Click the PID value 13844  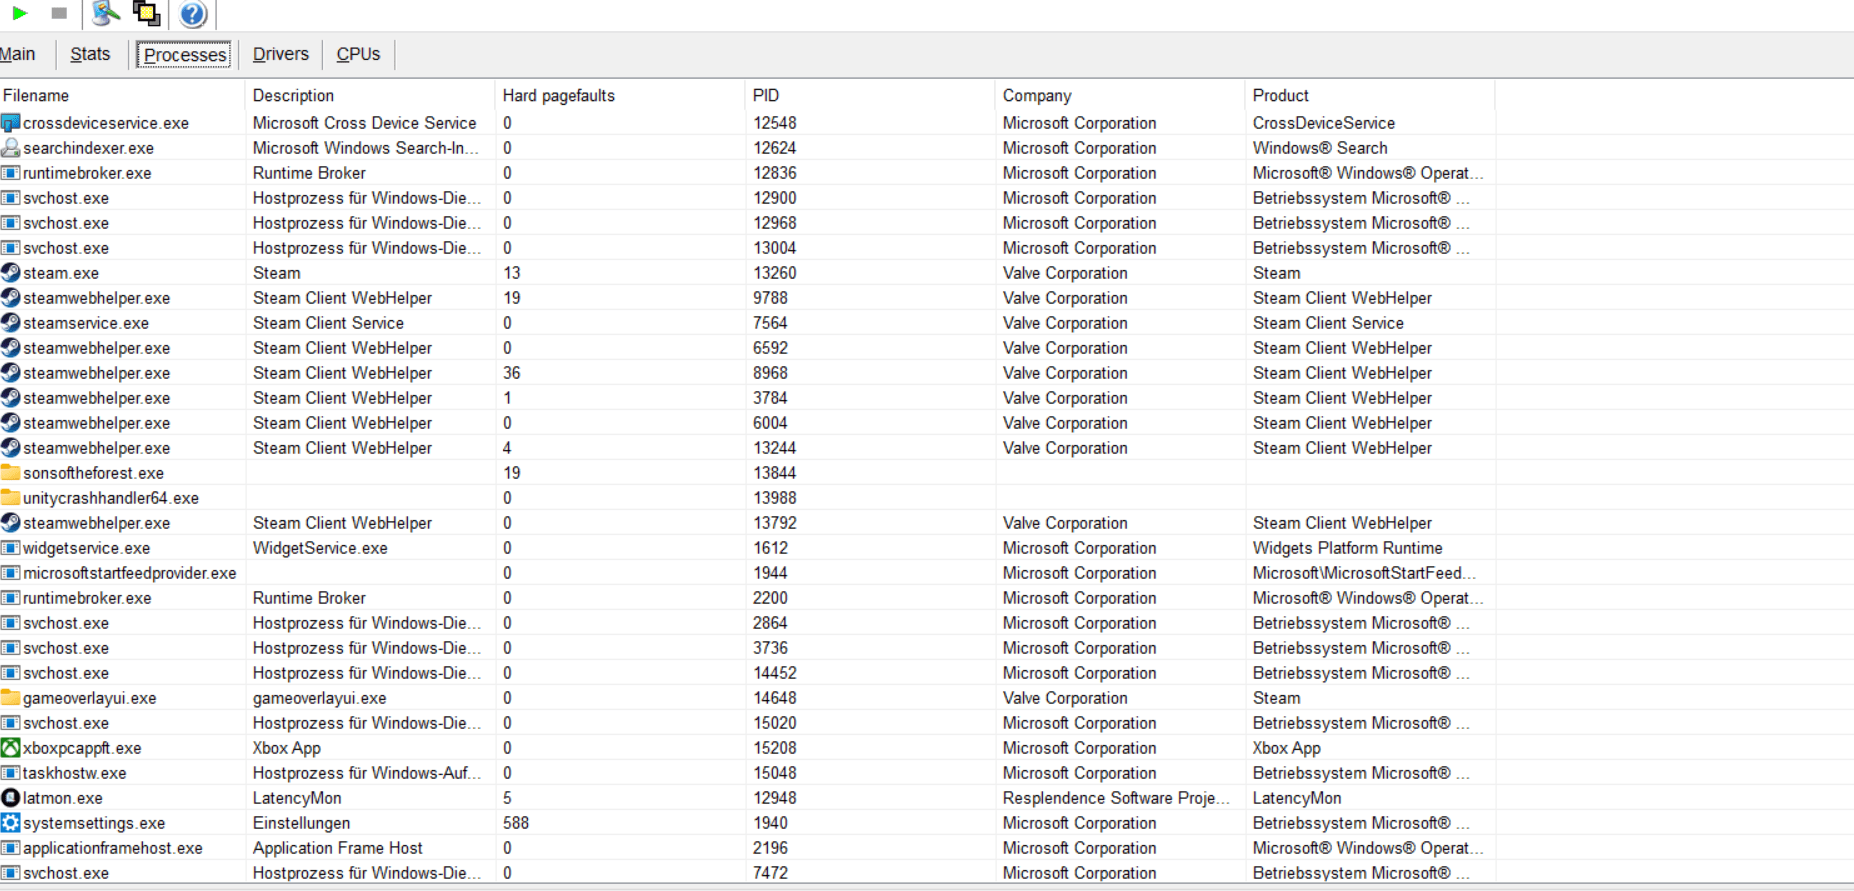[775, 473]
